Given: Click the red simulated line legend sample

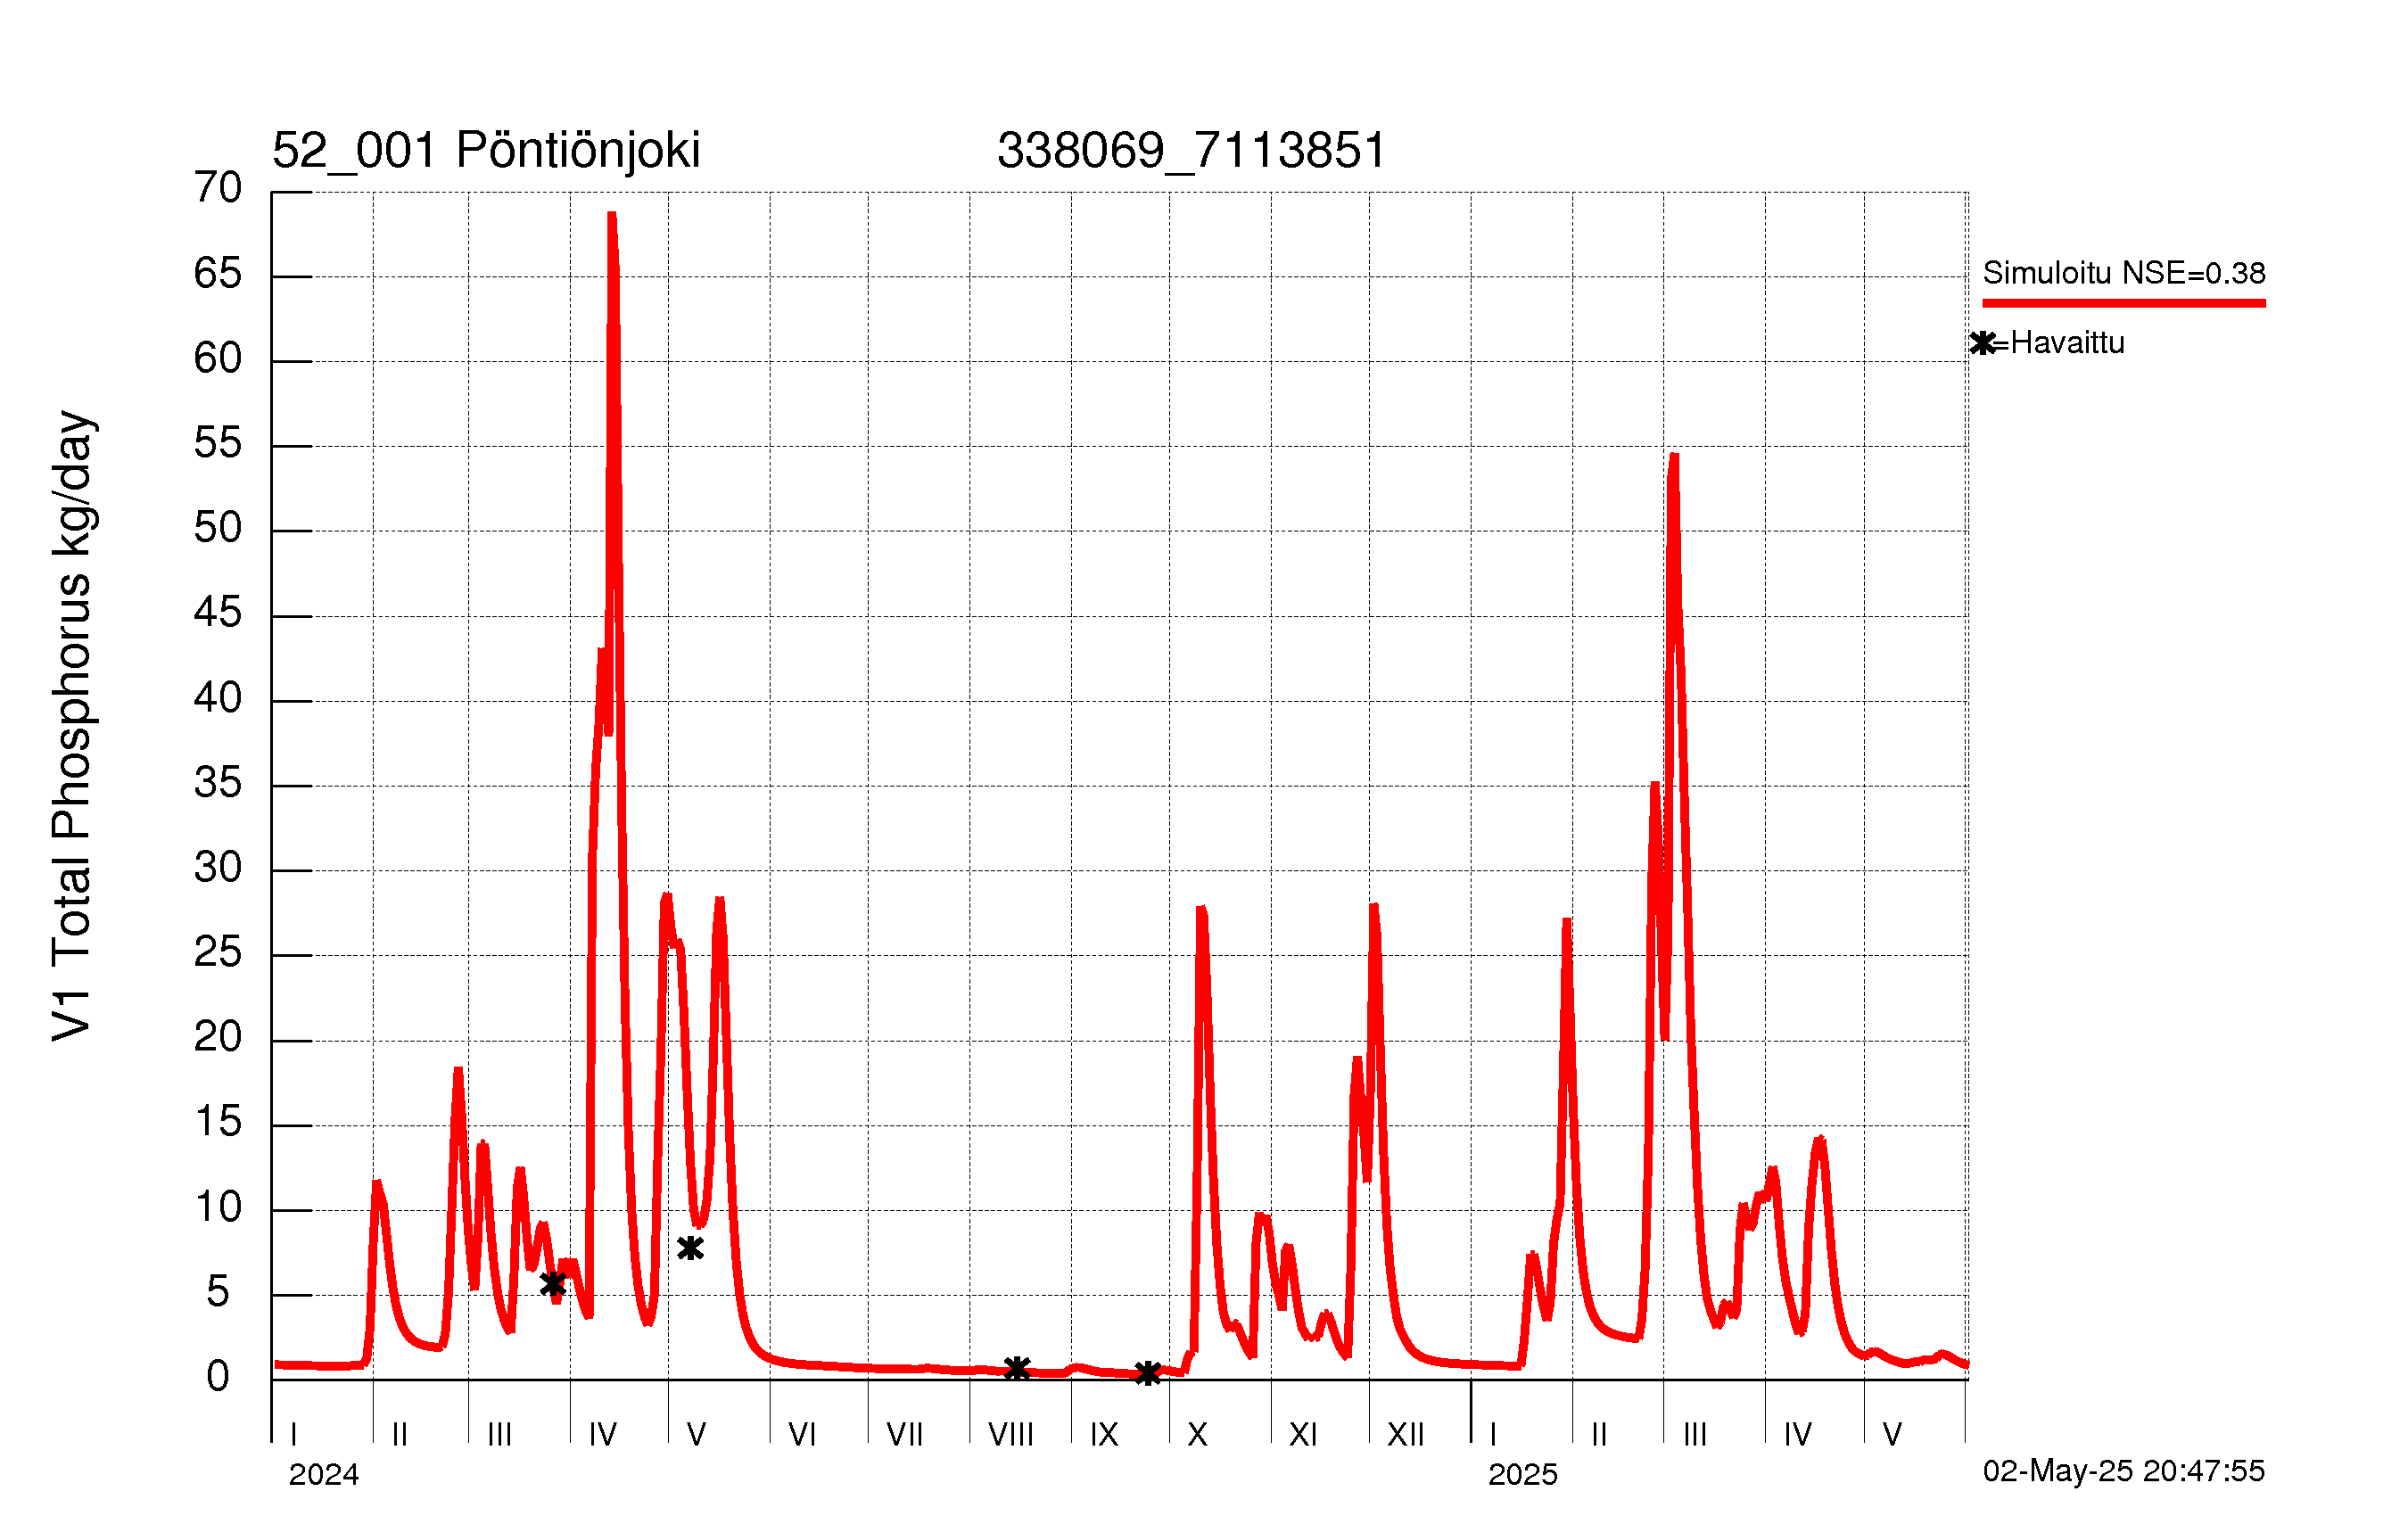Looking at the screenshot, I should pos(2124,303).
